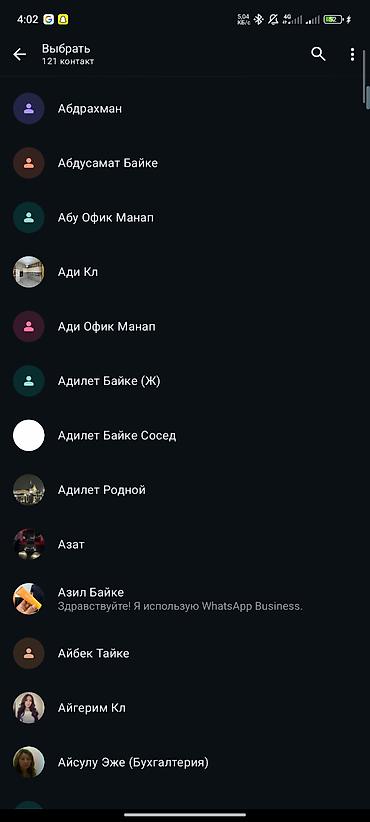370x822 pixels.
Task: Tap Ади Офик Манап's pink avatar icon
Action: (x=28, y=327)
